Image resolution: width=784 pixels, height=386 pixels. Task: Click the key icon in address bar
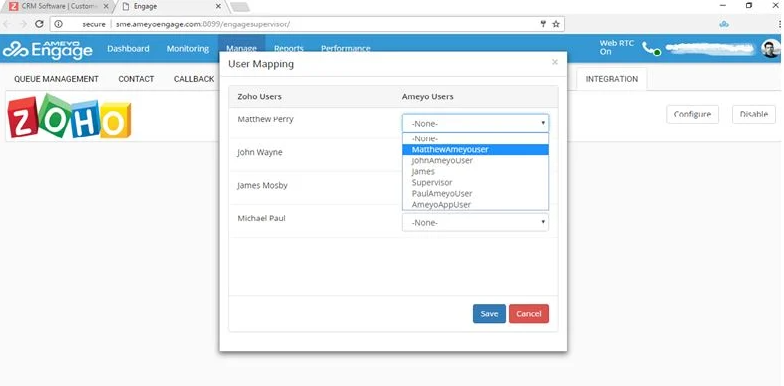(x=544, y=24)
